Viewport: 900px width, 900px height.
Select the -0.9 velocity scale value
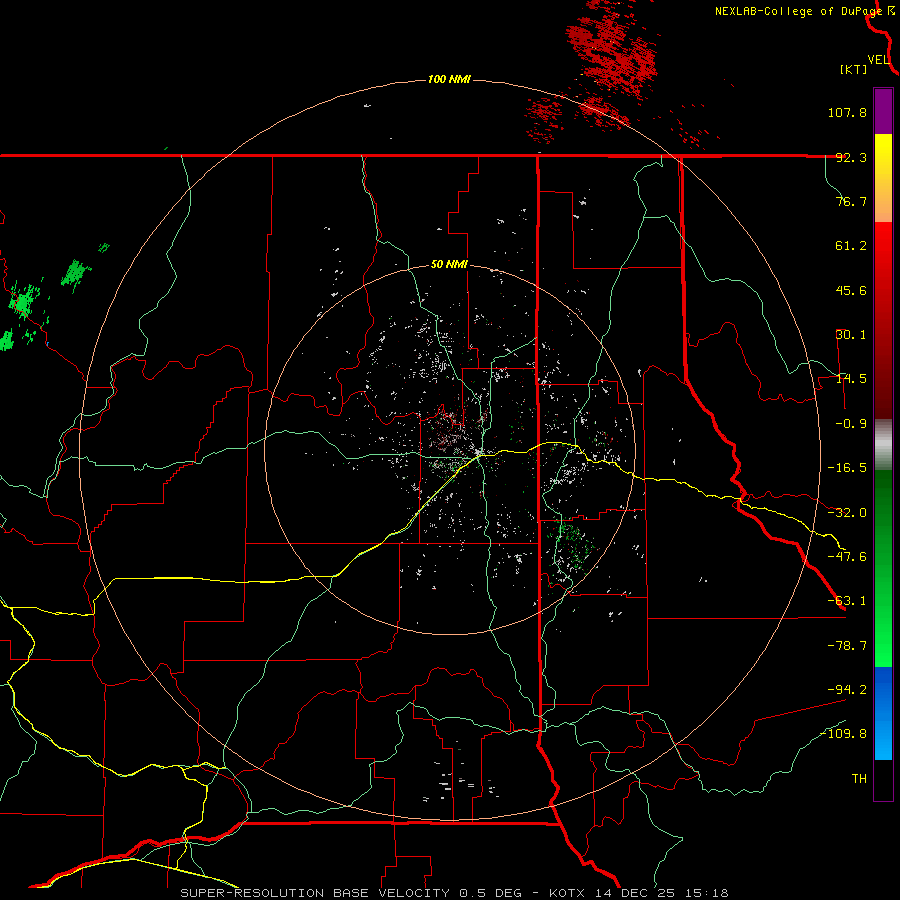(x=851, y=424)
